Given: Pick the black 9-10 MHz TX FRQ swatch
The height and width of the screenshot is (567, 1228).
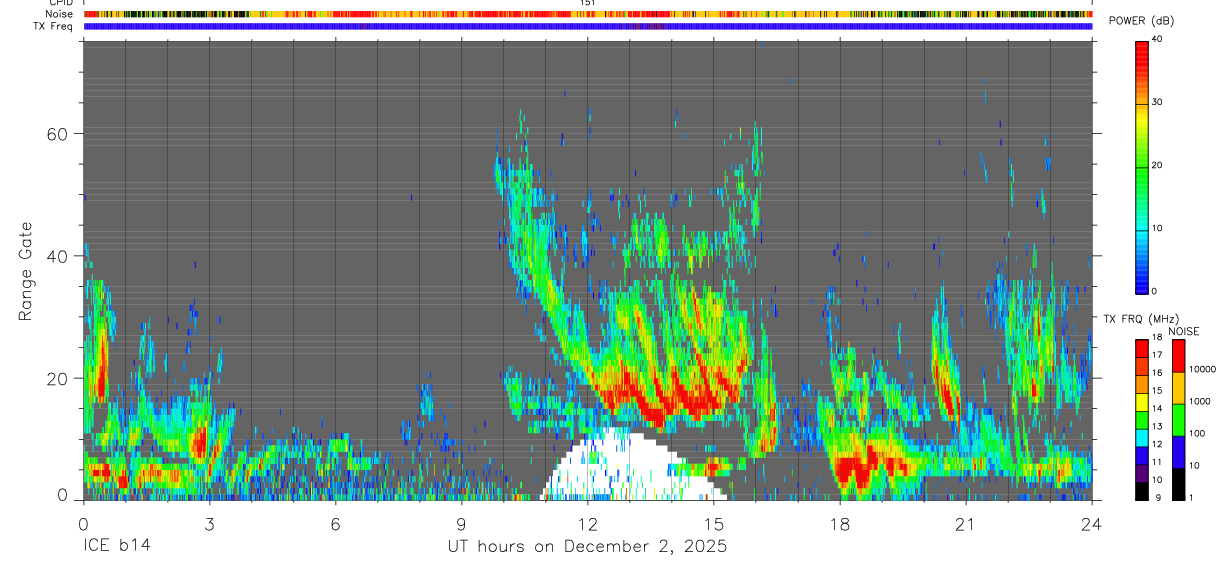Looking at the screenshot, I should 1142,491.
